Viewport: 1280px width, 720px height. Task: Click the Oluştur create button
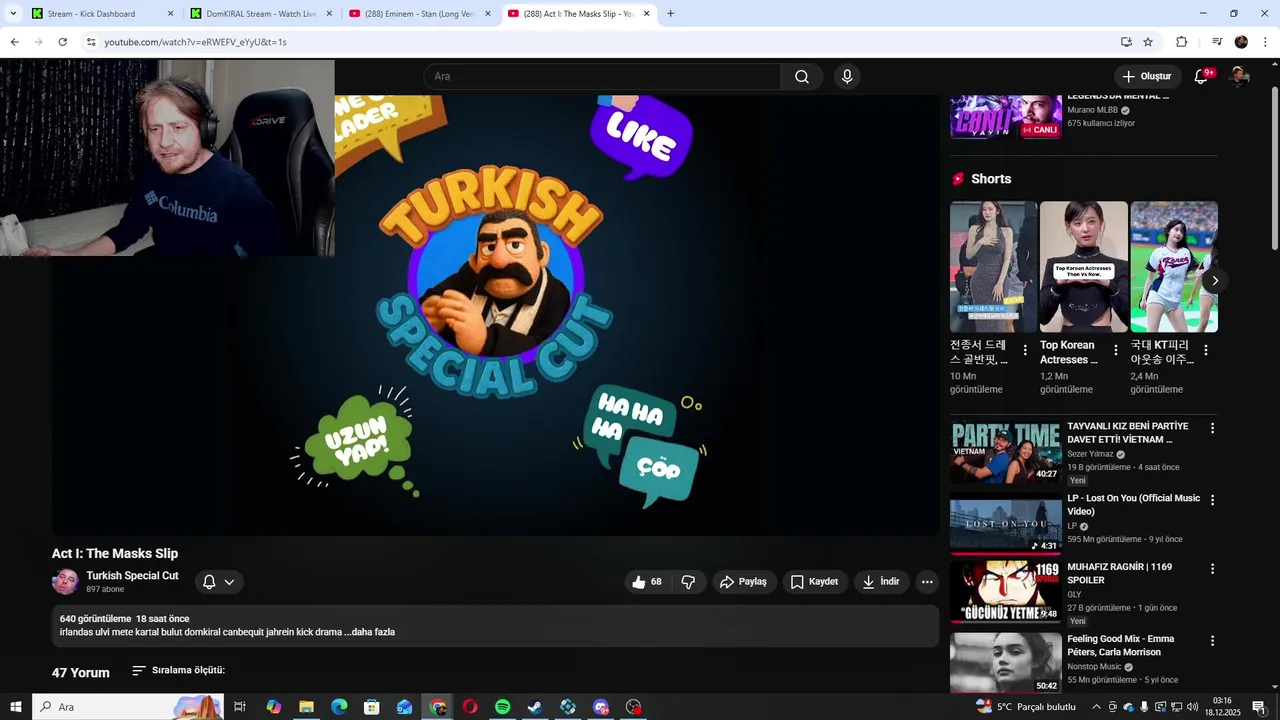click(x=1147, y=76)
